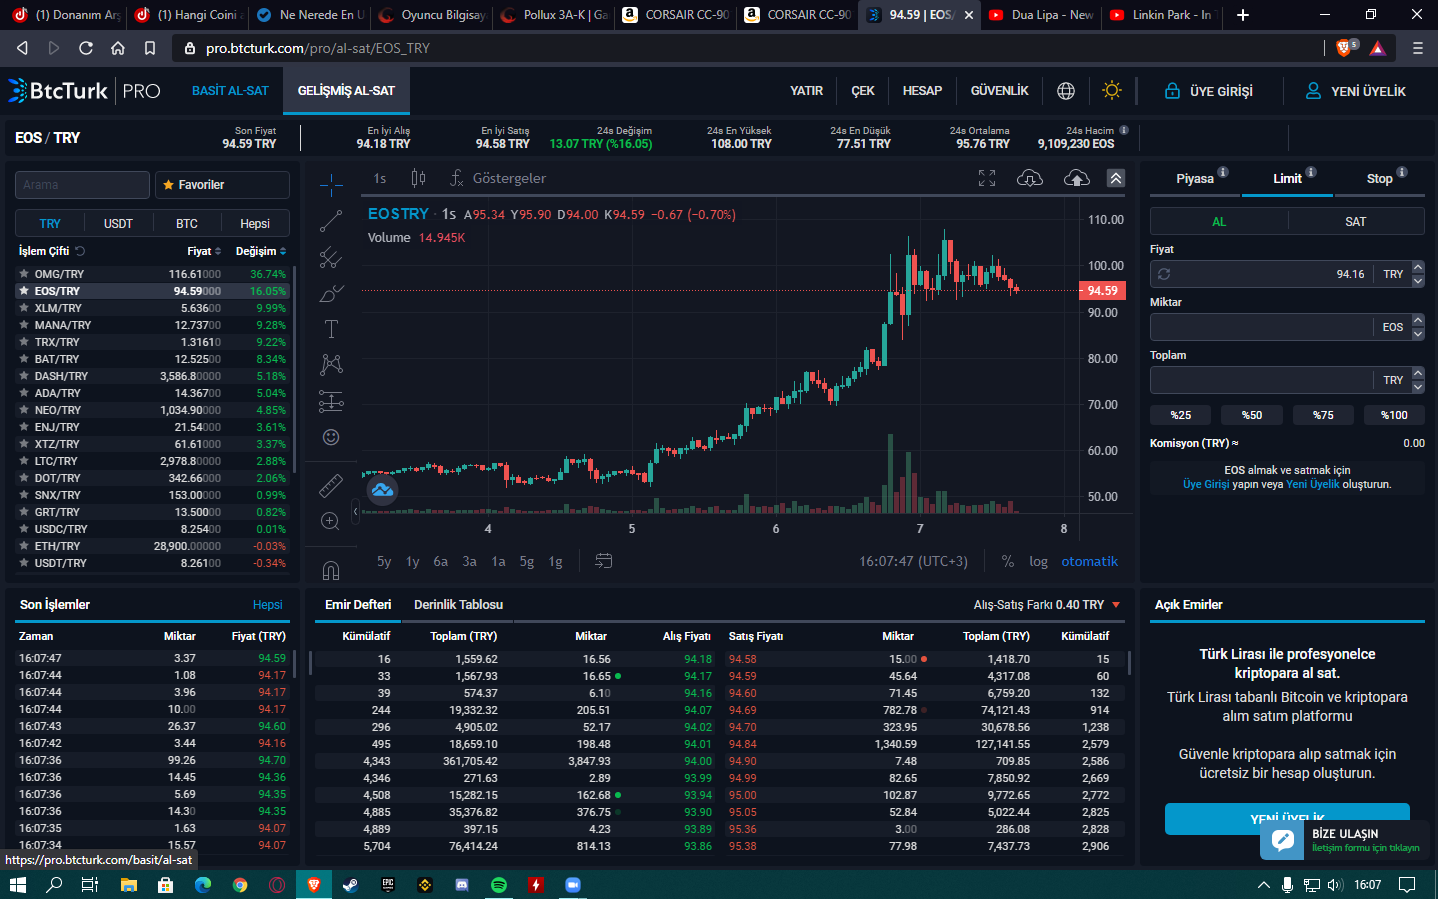1438x899 pixels.
Task: Toggle log scale on chart
Action: (1039, 562)
